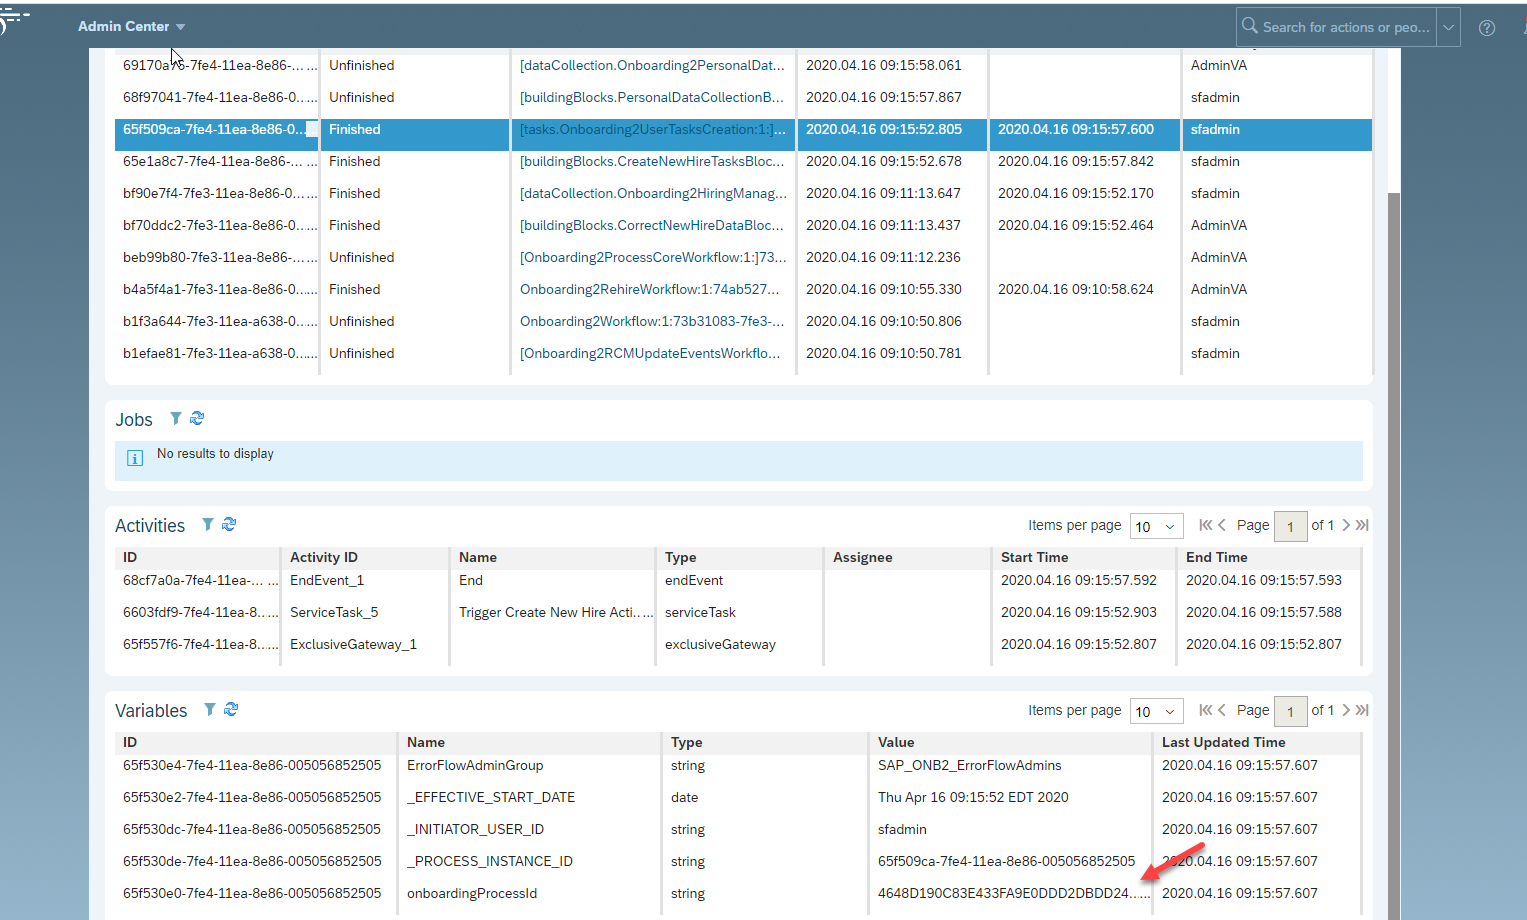The image size is (1527, 920).
Task: Click the search actions or people field
Action: [x=1346, y=27]
